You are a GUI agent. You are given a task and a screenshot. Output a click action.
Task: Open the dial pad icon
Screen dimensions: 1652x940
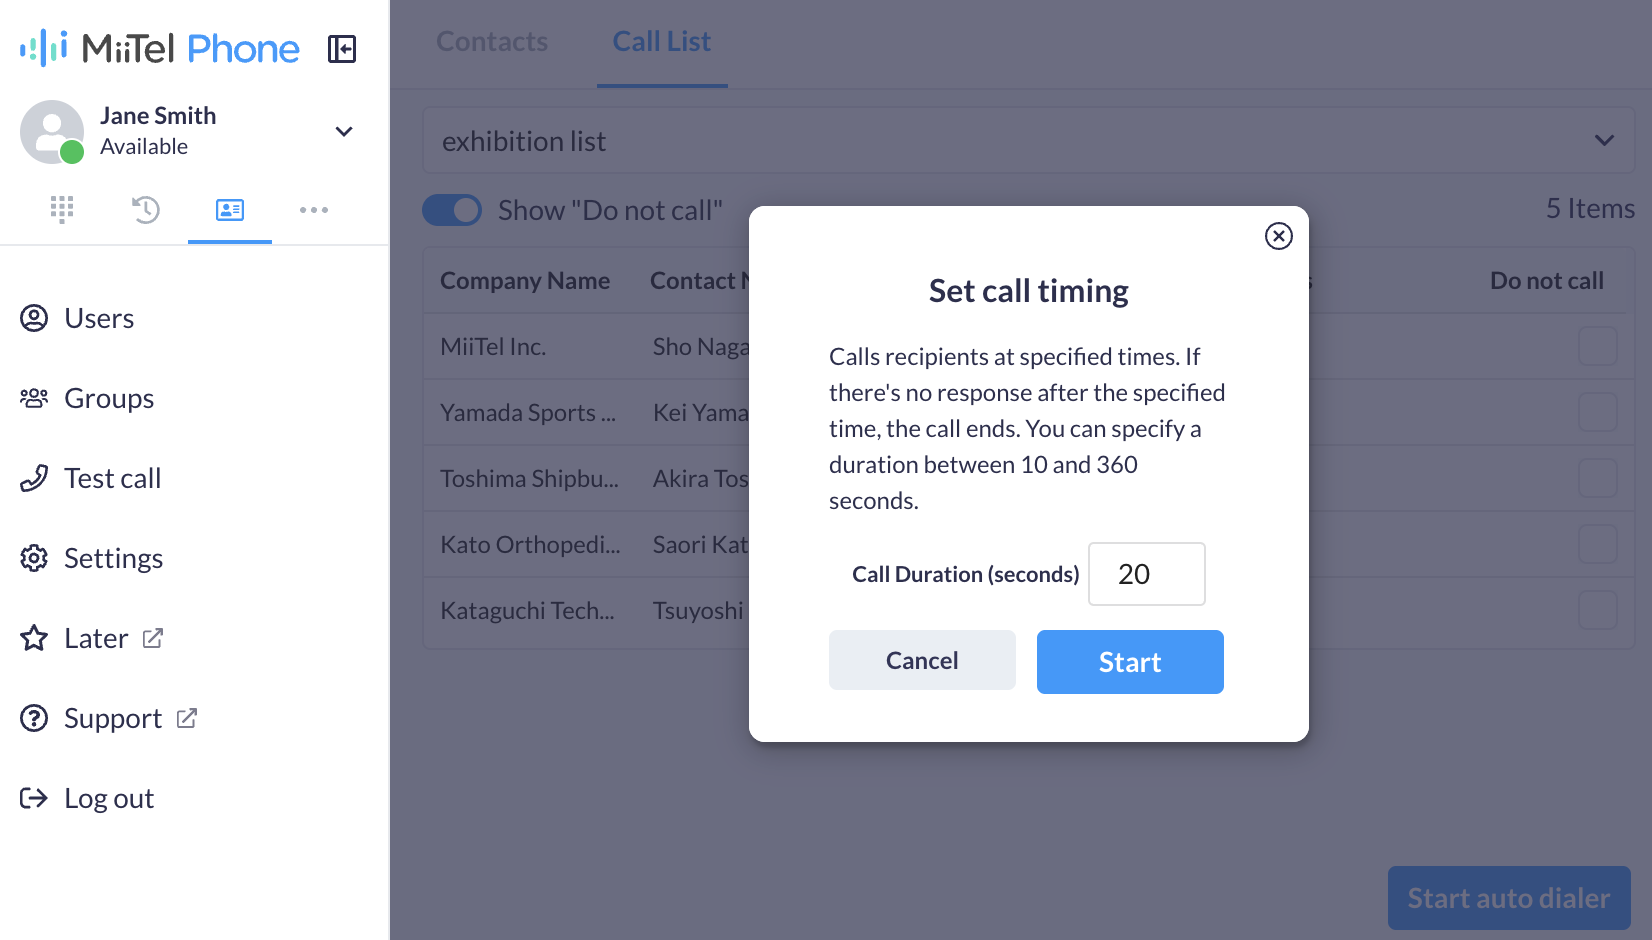pyautogui.click(x=62, y=209)
